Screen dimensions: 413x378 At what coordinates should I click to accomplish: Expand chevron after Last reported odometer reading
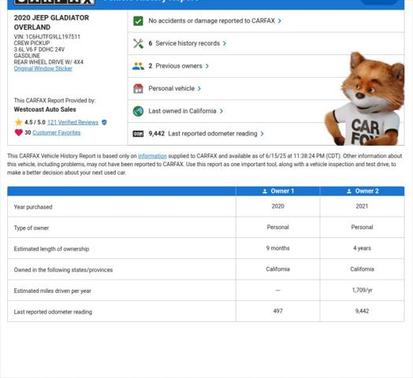coord(262,134)
